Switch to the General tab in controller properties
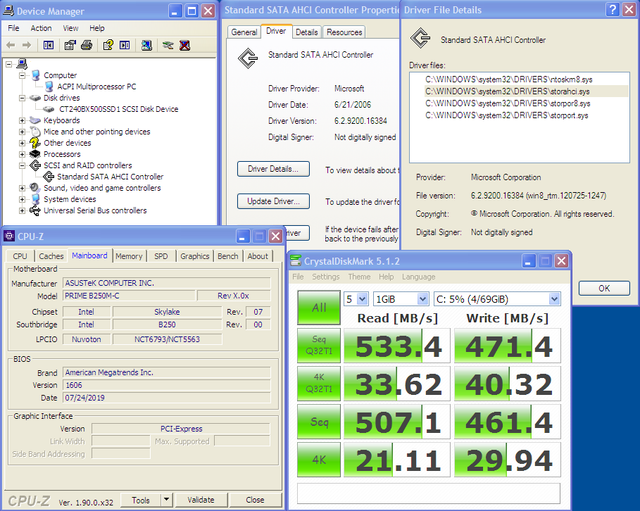The height and width of the screenshot is (511, 640). [244, 32]
